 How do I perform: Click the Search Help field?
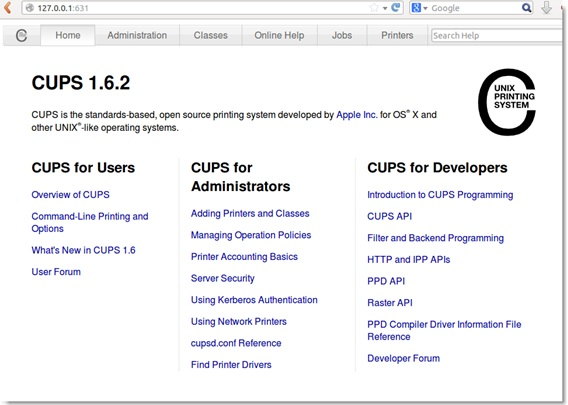496,36
